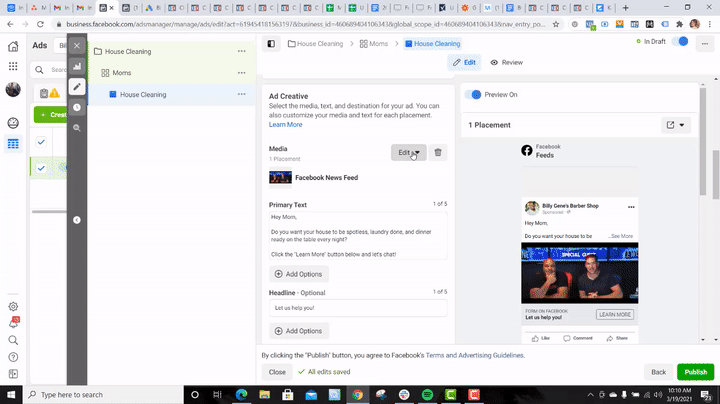The height and width of the screenshot is (404, 720).
Task: Open three-dot menu for Moms ad set
Action: click(x=241, y=73)
